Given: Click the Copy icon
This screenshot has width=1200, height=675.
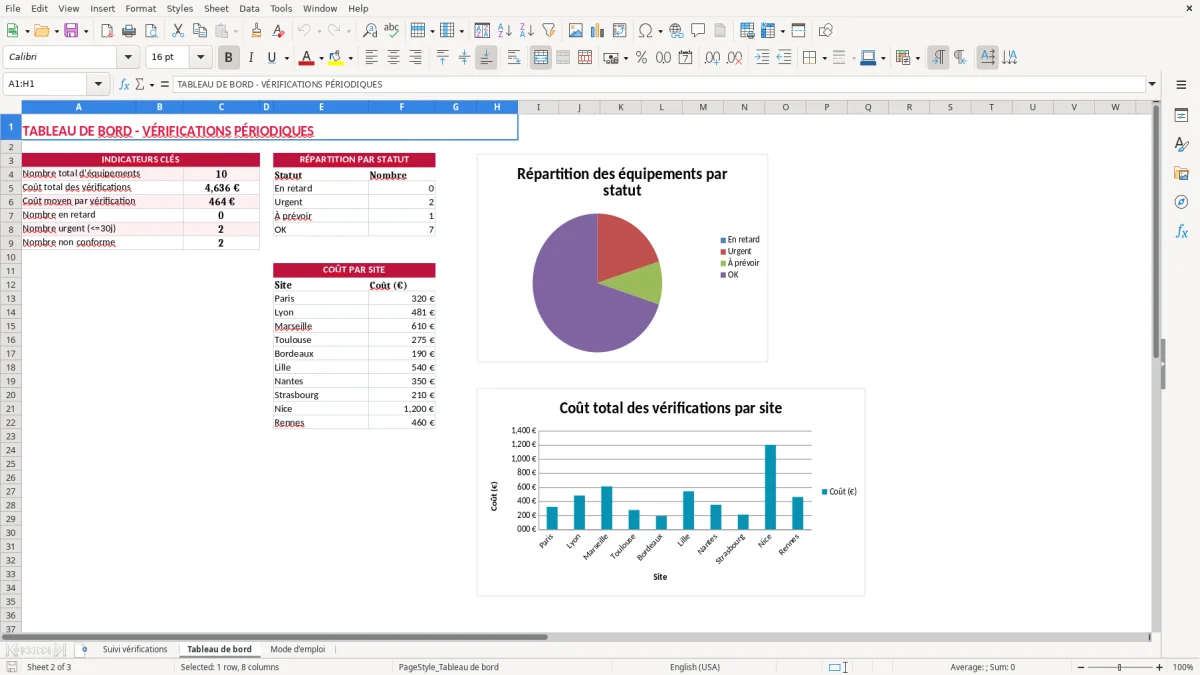Looking at the screenshot, I should (x=200, y=31).
